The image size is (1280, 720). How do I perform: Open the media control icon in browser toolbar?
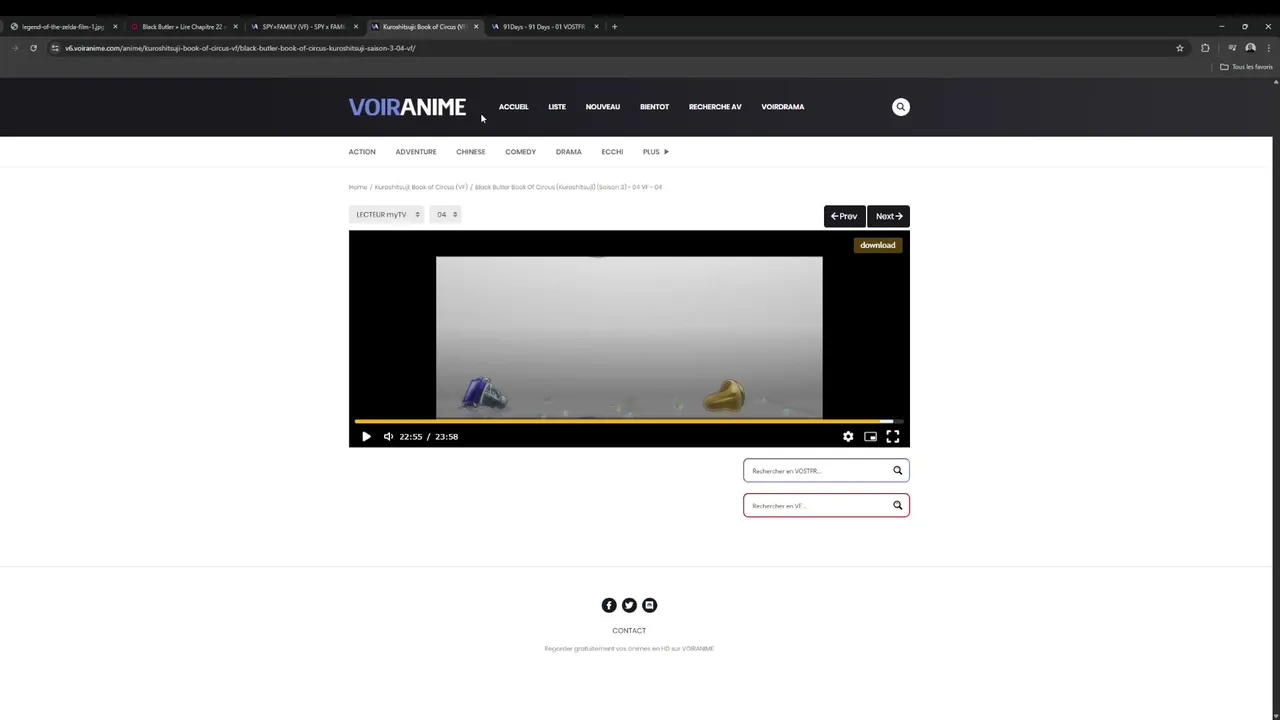[x=1232, y=48]
